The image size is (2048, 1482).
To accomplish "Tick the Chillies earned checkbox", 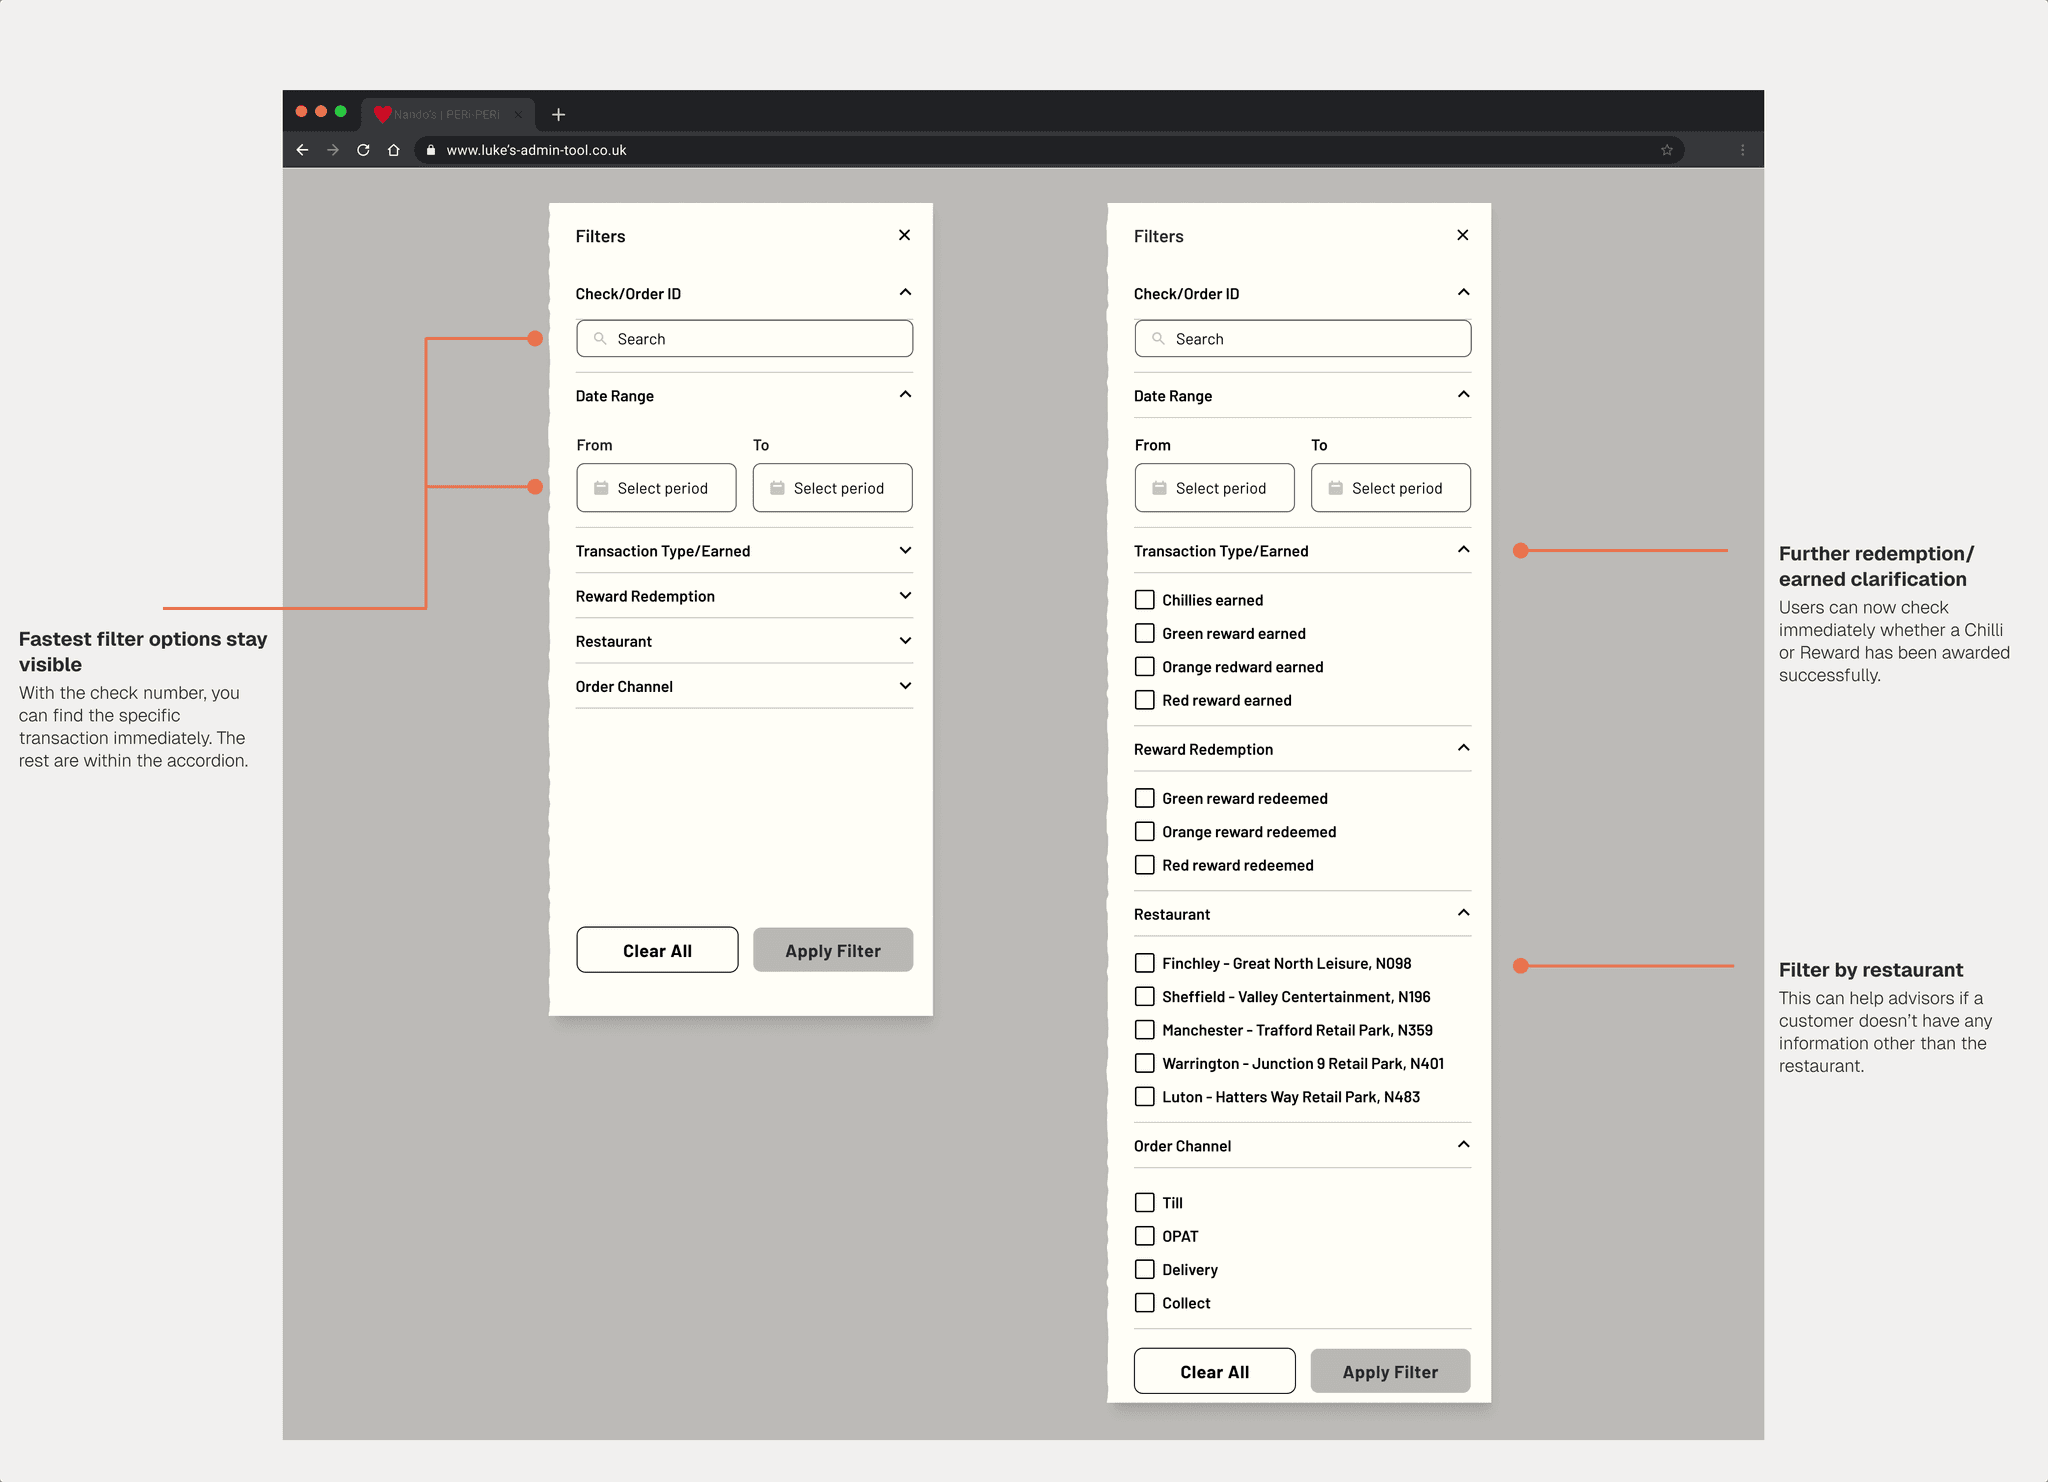I will point(1145,600).
